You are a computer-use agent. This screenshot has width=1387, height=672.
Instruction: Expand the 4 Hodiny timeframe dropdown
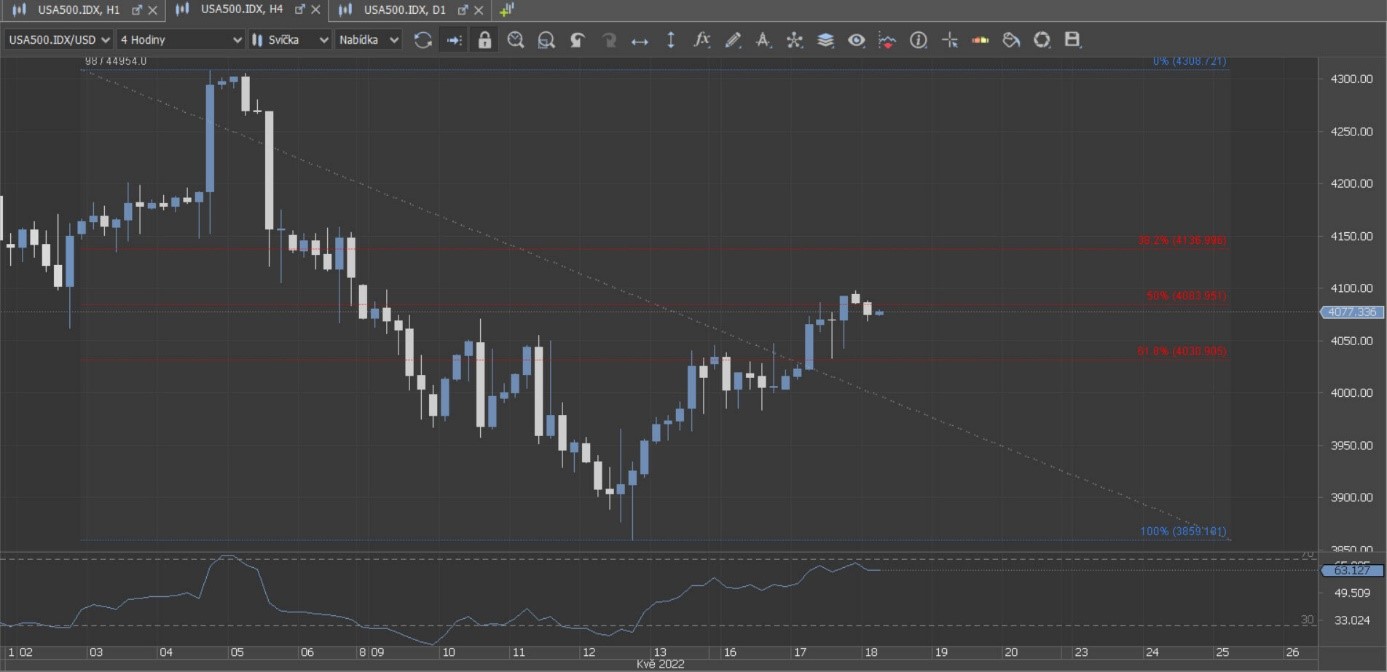tap(180, 40)
